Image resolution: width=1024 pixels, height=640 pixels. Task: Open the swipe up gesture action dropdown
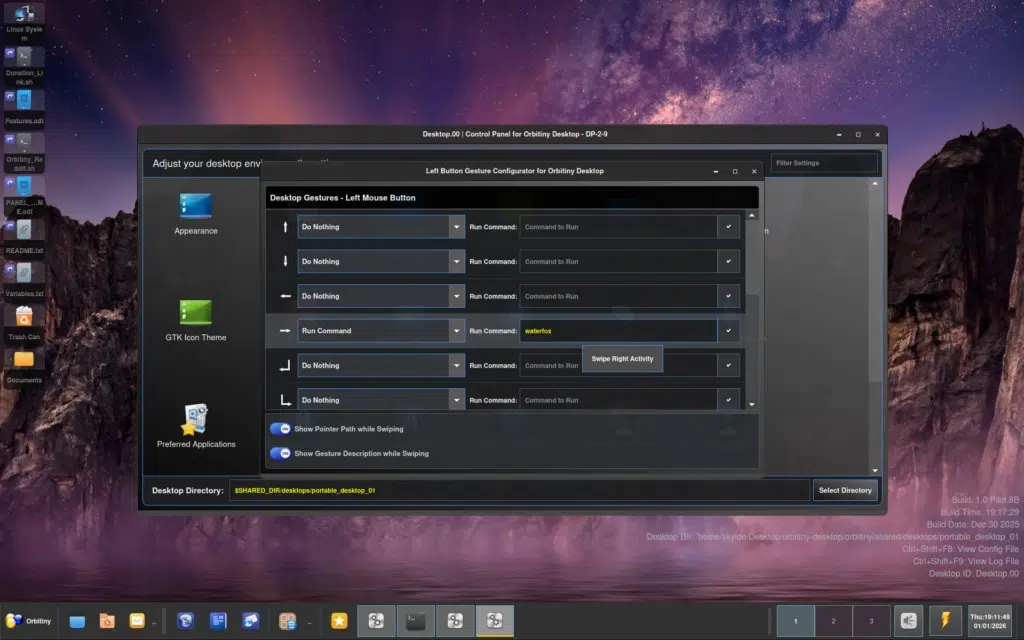(x=456, y=227)
